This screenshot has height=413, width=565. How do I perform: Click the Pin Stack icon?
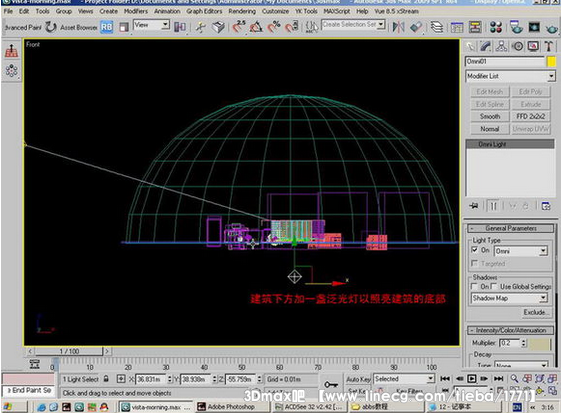(474, 206)
